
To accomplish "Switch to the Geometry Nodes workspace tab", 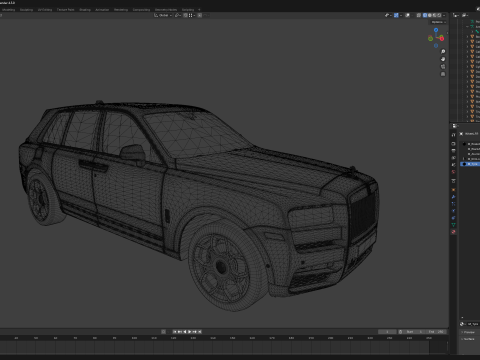I will [x=166, y=10].
